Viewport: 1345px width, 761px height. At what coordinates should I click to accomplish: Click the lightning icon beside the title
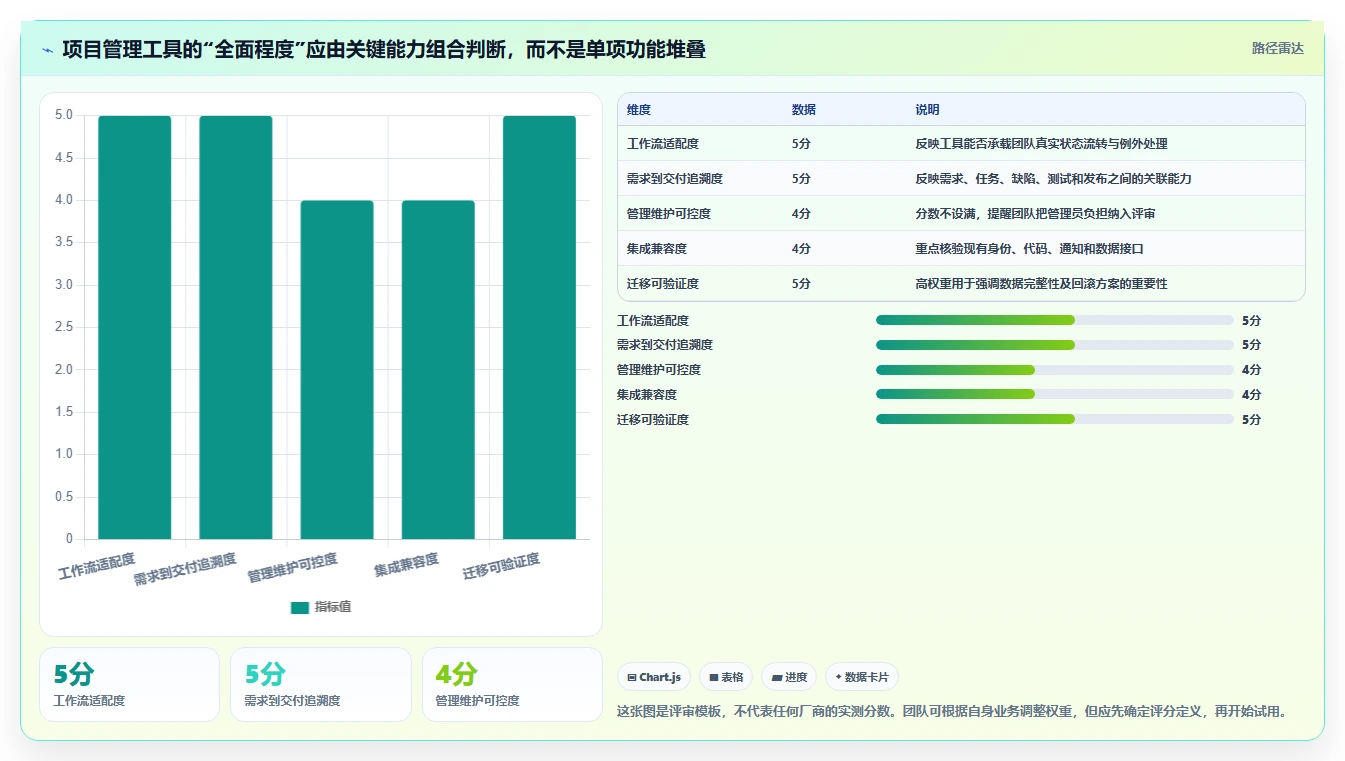click(47, 50)
